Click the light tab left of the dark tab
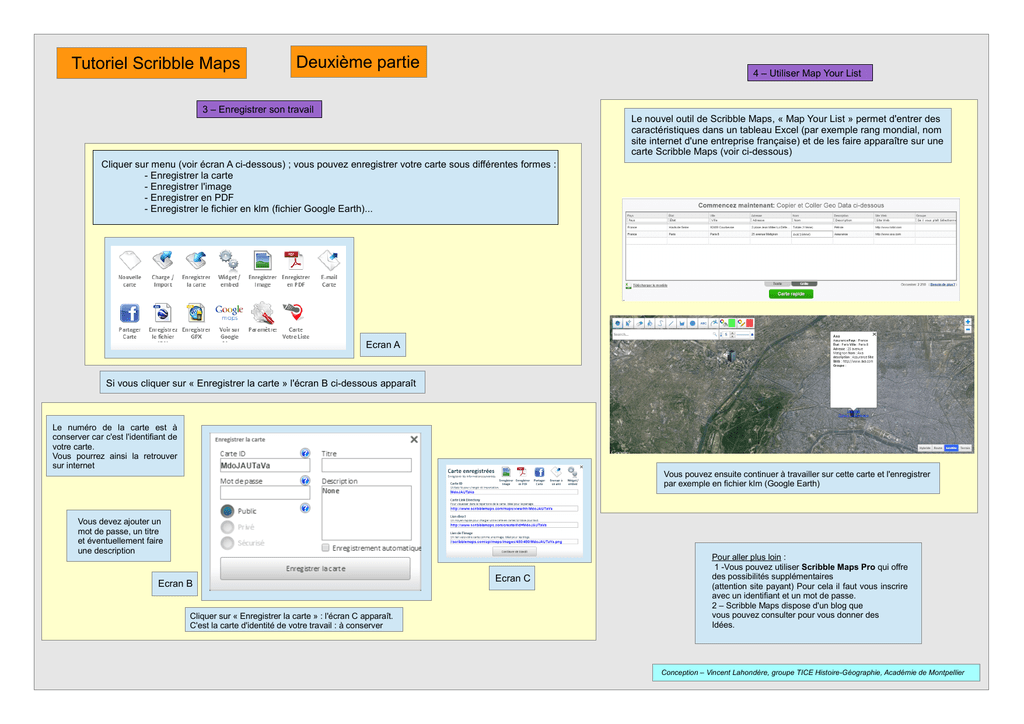This screenshot has height=724, width=1024. [x=778, y=284]
